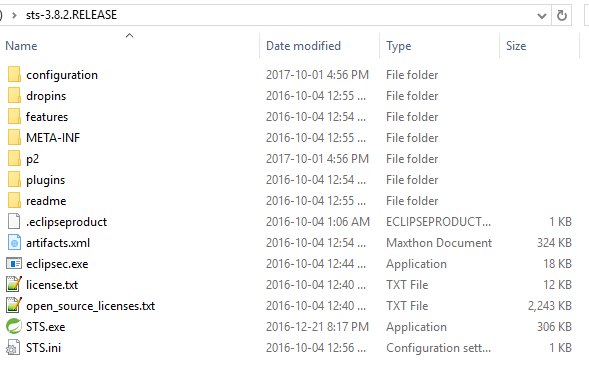The image size is (589, 376).
Task: Click the 2016-12-21 8:17 PM date
Action: [x=317, y=327]
